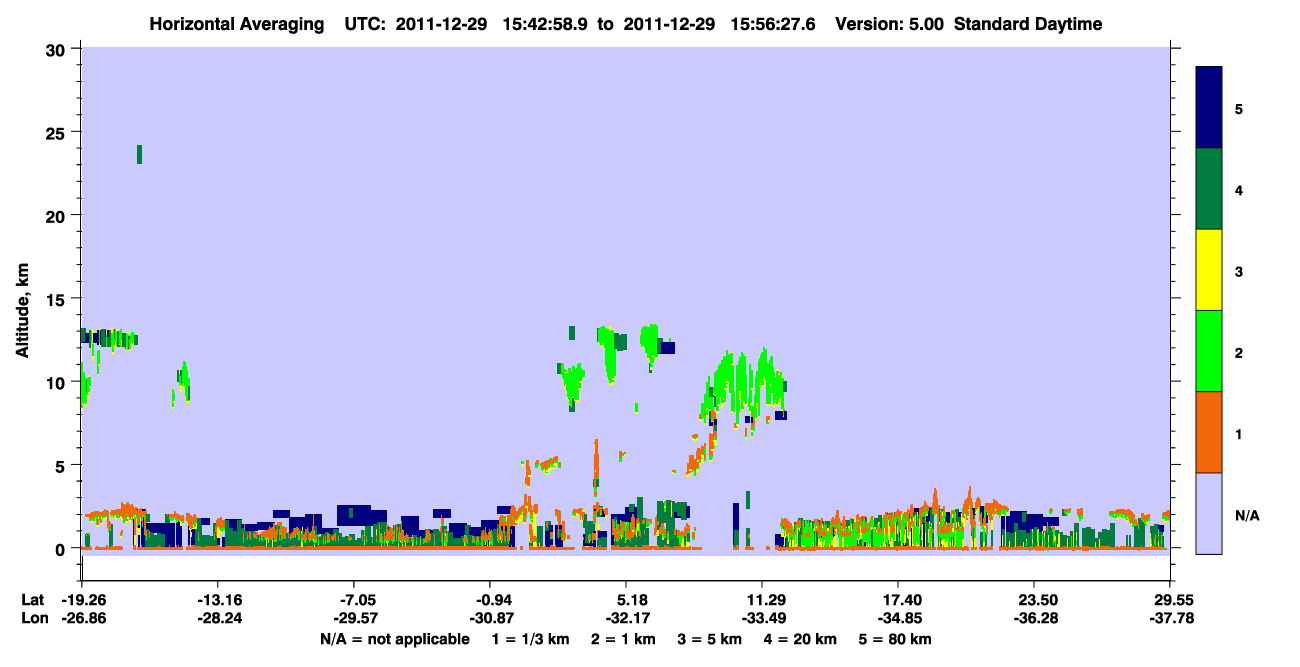Click latitude value -7.05

[354, 600]
